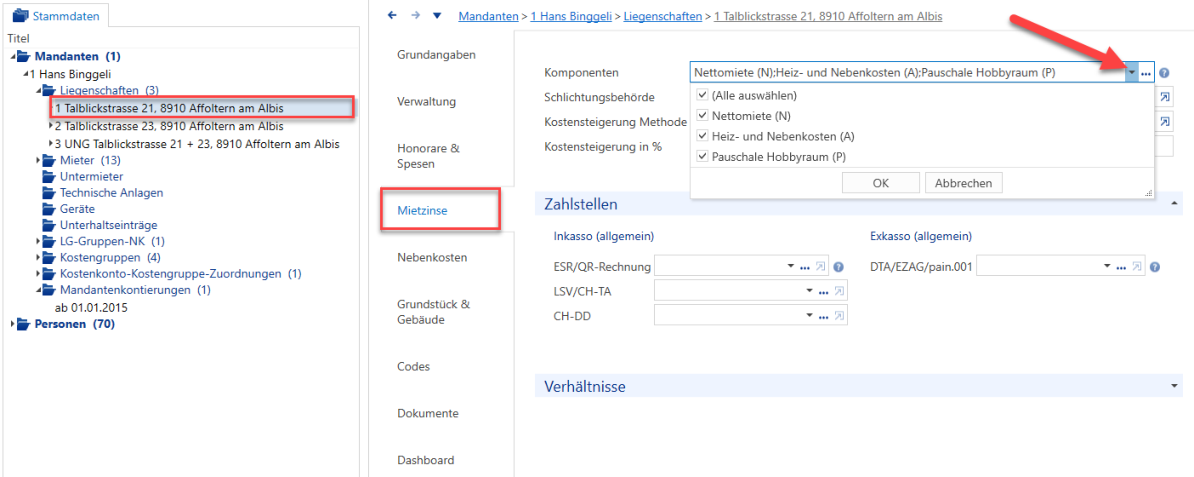Open the Honorare & Spesen tab
This screenshot has height=477, width=1194.
tap(428, 155)
